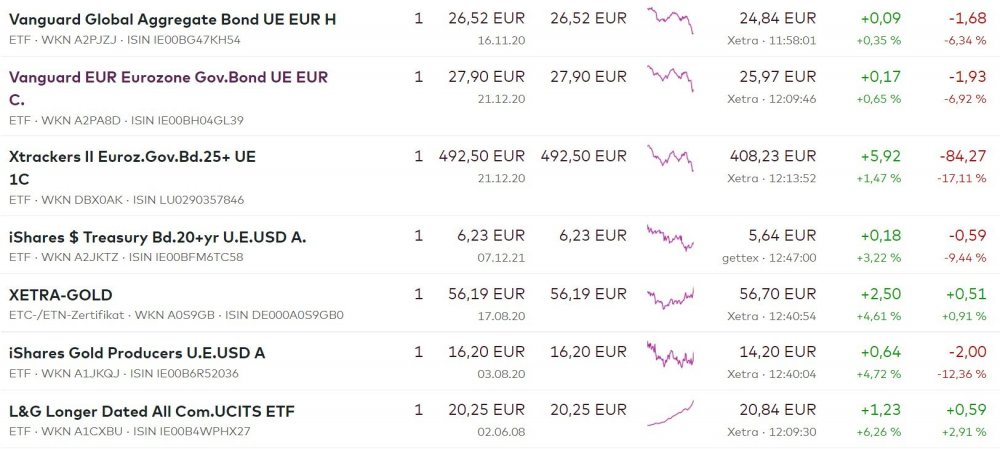Click the Xtrackers II Euroz.Gov.Bd. sparkline chart
This screenshot has height=450, width=1000.
click(x=670, y=158)
